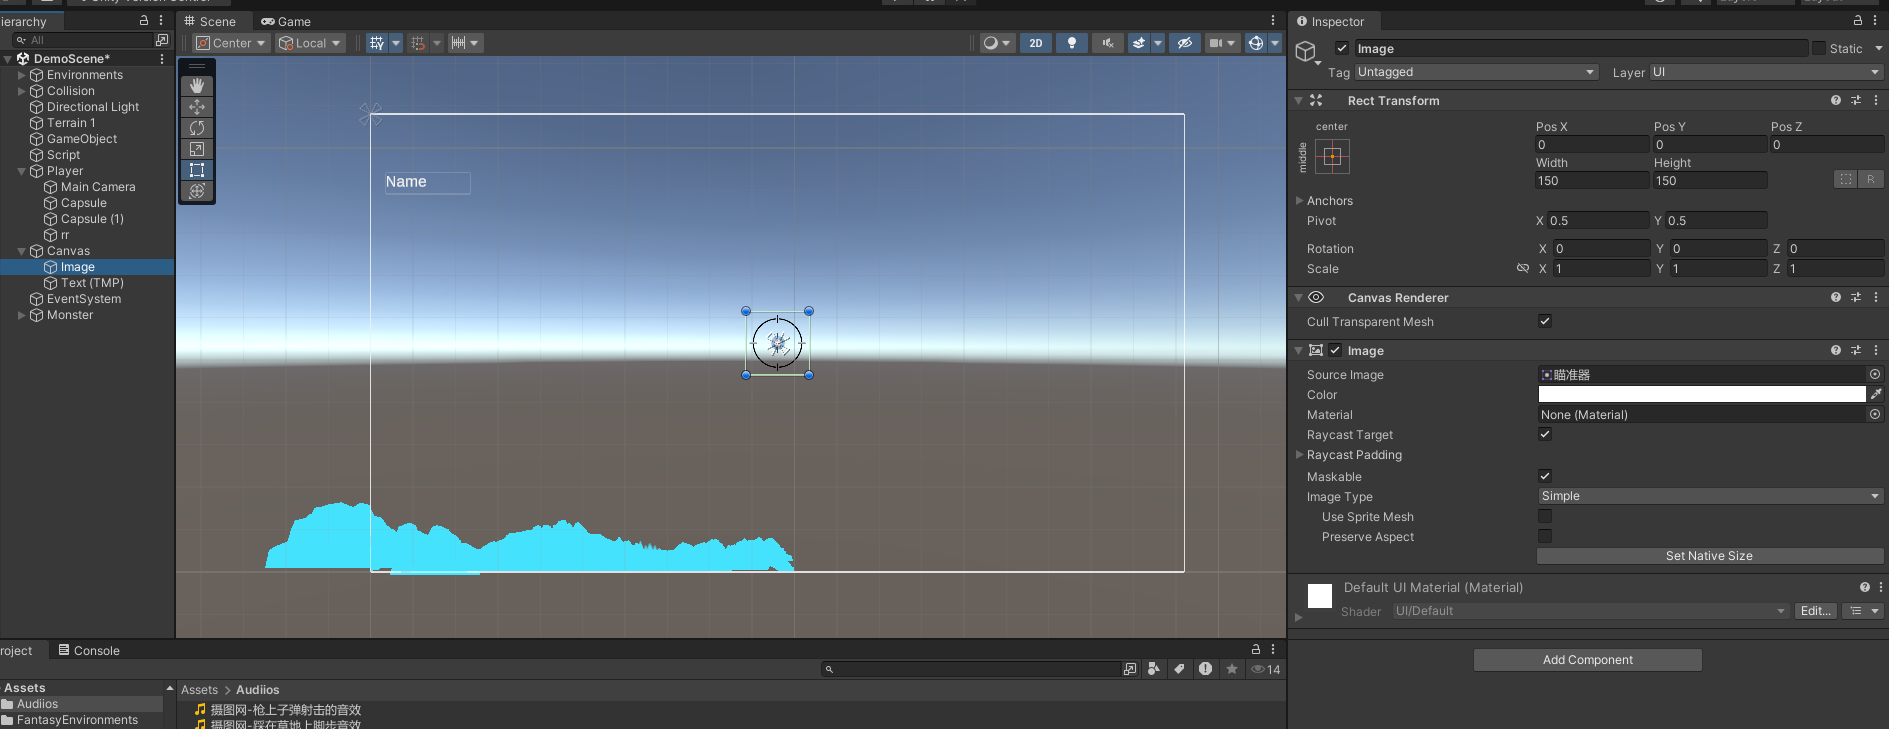1889x729 pixels.
Task: Toggle grid snapping icon in Scene toolbar
Action: click(x=418, y=43)
